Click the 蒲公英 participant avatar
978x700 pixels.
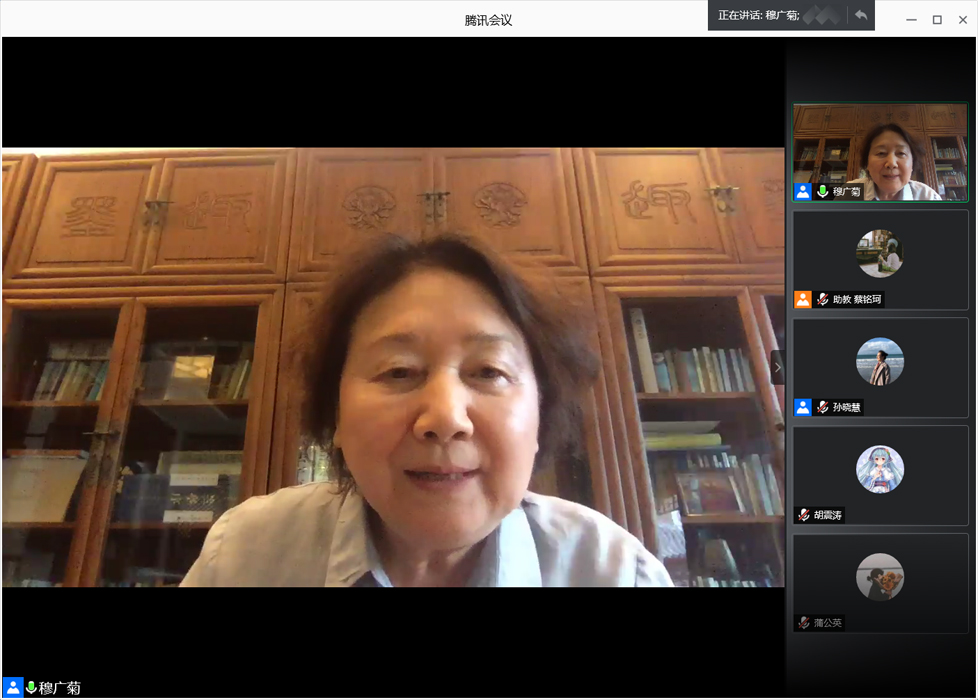880,577
